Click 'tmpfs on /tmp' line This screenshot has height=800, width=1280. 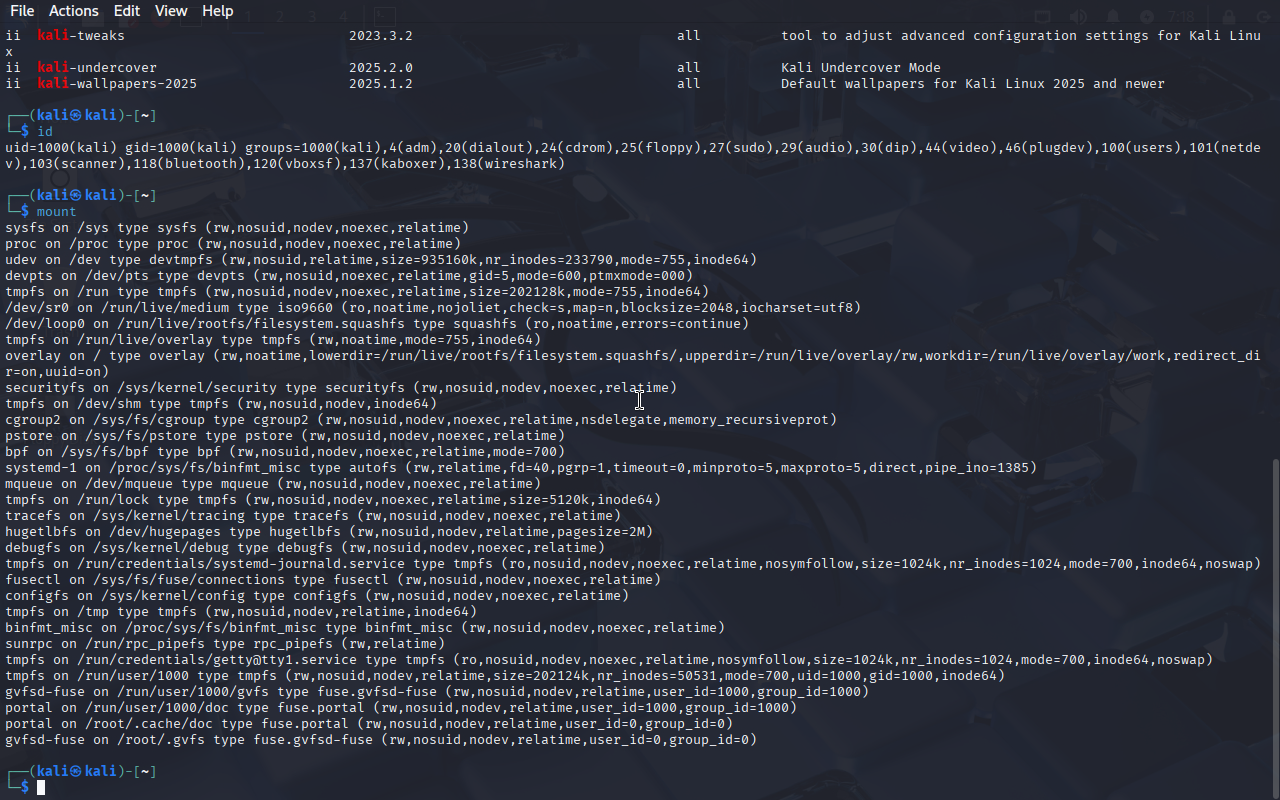pos(241,611)
